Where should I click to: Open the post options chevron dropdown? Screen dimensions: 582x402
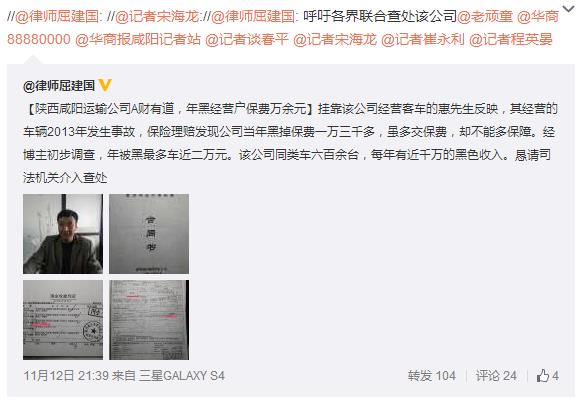pyautogui.click(x=568, y=9)
